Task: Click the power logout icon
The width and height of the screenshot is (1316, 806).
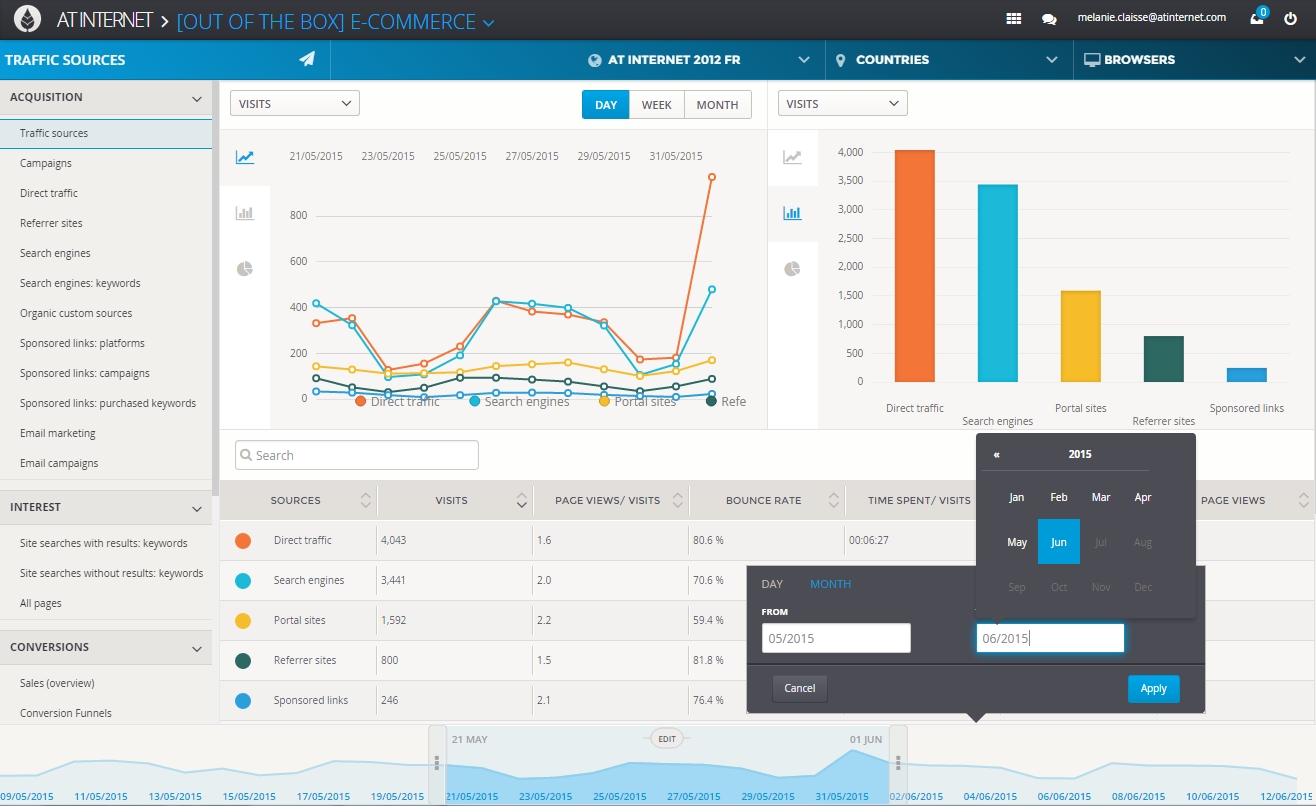Action: [1291, 18]
